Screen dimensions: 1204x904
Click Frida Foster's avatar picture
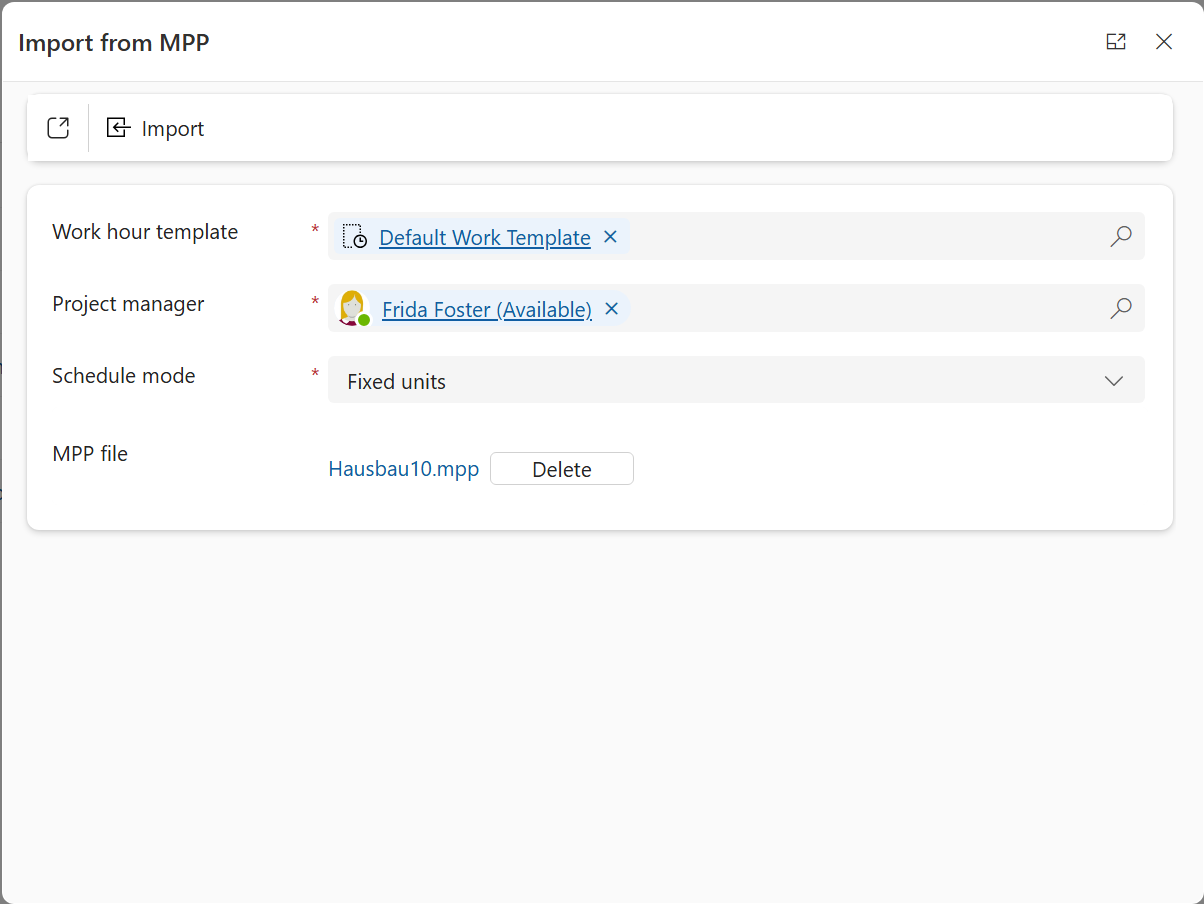(x=352, y=309)
